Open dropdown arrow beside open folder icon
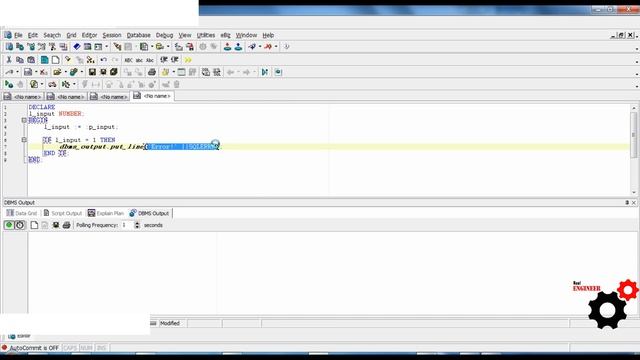The image size is (640, 360). coord(65,72)
